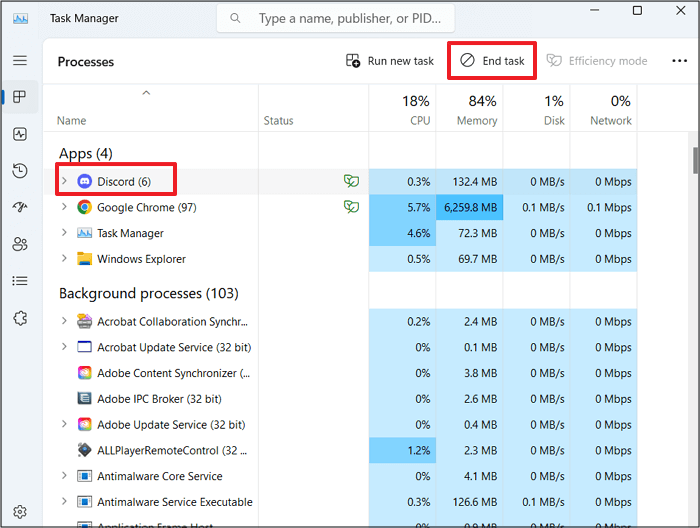The width and height of the screenshot is (700, 528).
Task: Expand Antimalware Service Executable row
Action: (64, 502)
